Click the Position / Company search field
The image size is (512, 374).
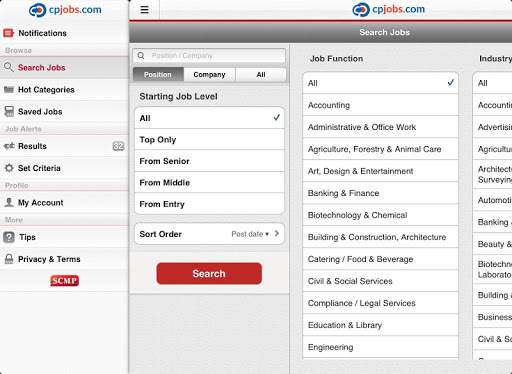[209, 55]
